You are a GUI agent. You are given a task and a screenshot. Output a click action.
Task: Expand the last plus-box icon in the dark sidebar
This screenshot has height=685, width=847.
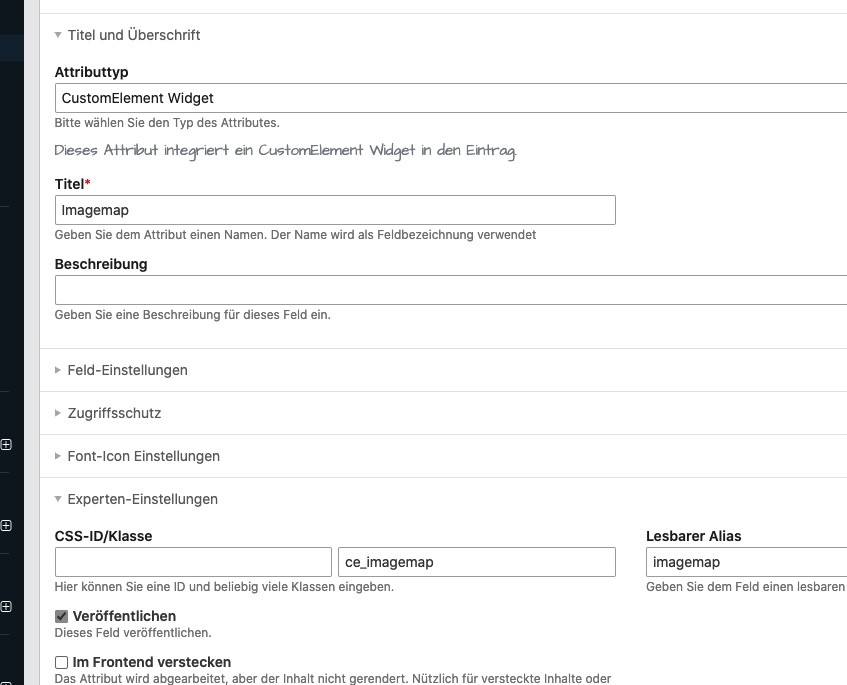6,606
